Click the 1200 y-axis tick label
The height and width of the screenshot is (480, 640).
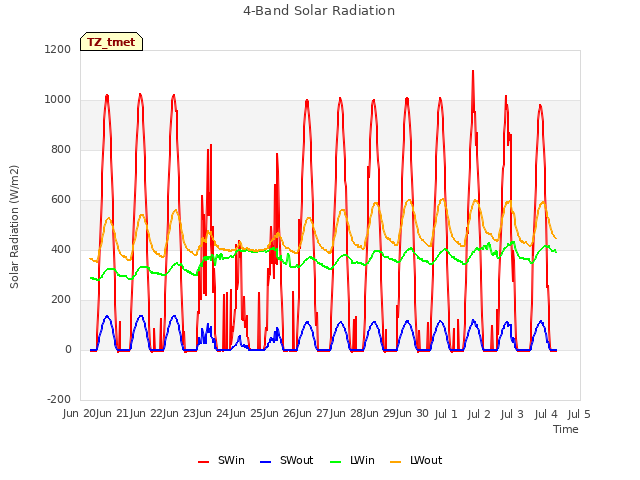pos(58,49)
